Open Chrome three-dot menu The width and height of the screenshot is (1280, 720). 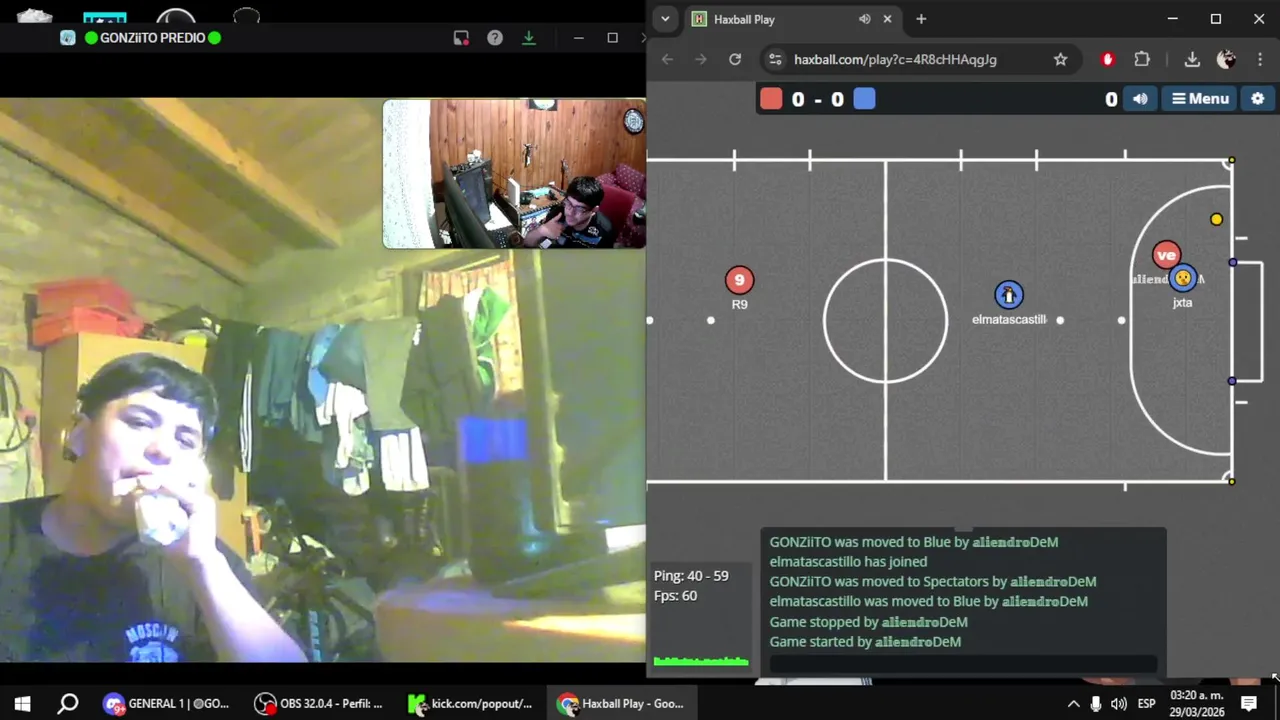point(1259,59)
